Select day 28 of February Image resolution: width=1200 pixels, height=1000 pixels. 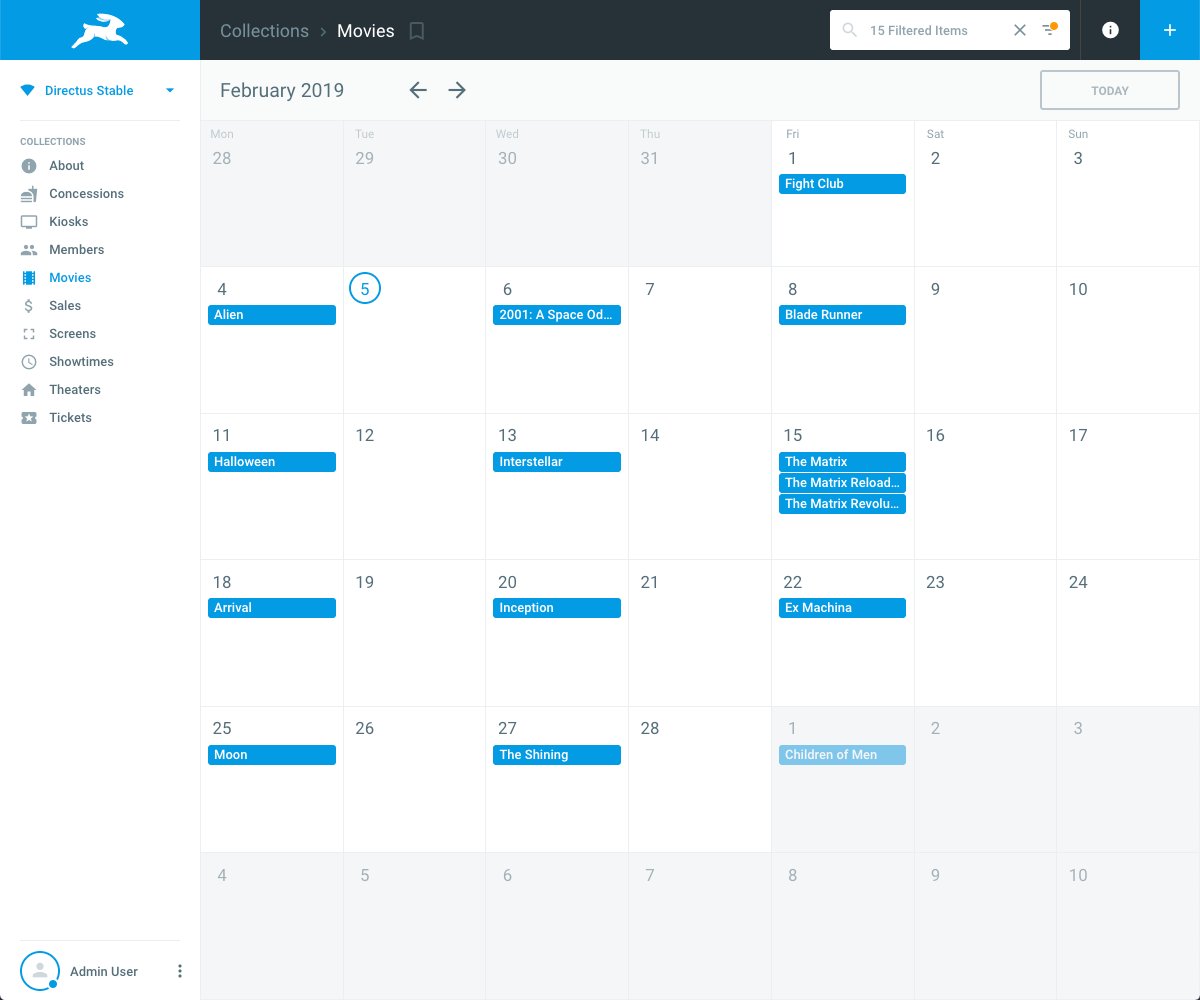650,729
